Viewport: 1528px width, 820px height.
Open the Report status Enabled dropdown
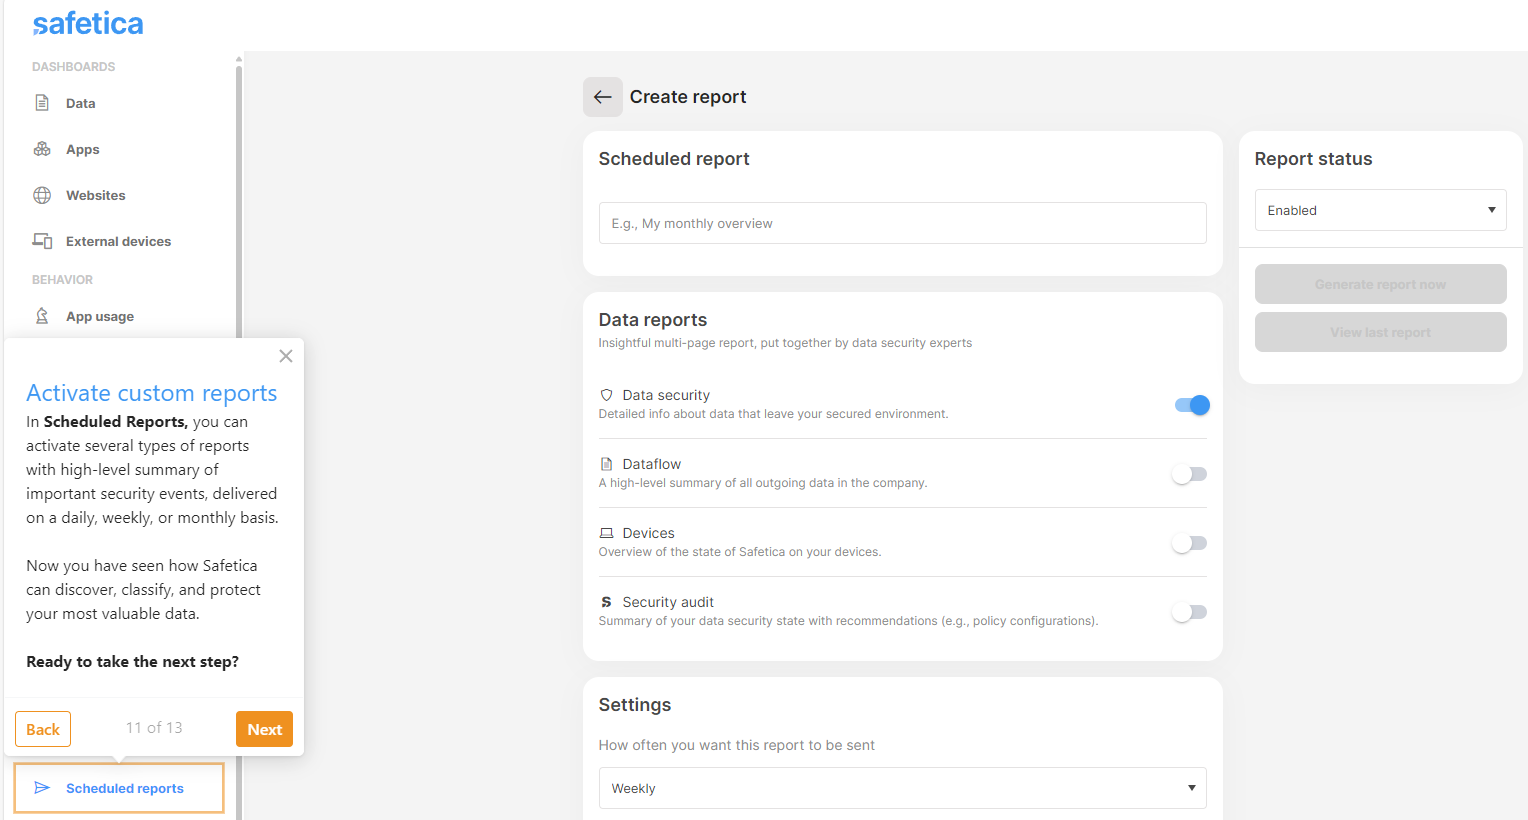(x=1380, y=210)
